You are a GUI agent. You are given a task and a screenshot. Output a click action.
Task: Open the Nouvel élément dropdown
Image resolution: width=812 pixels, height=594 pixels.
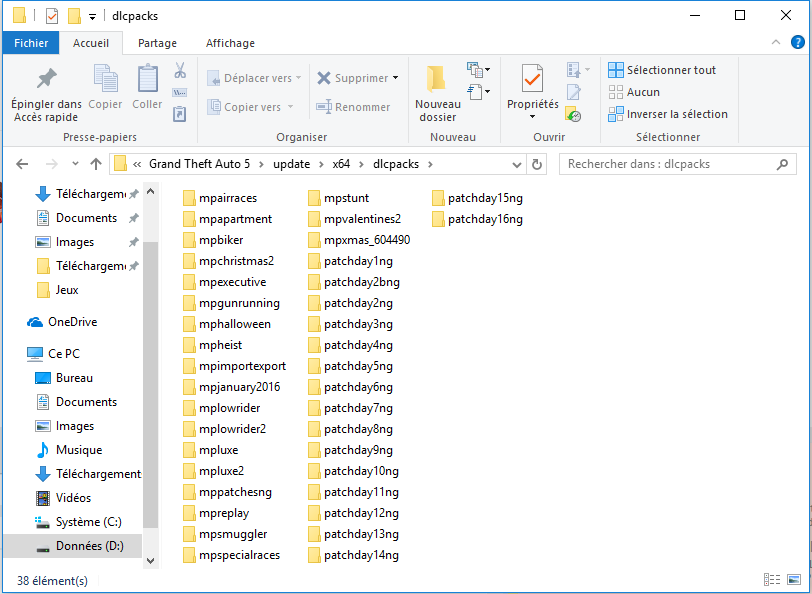click(478, 69)
